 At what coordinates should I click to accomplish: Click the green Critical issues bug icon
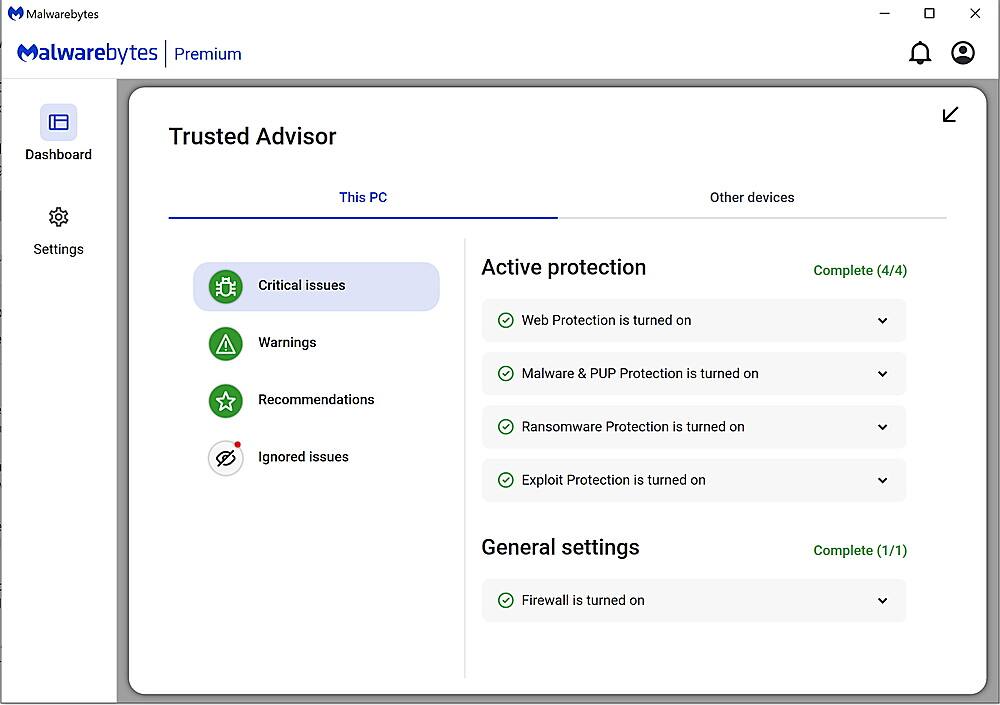(226, 286)
